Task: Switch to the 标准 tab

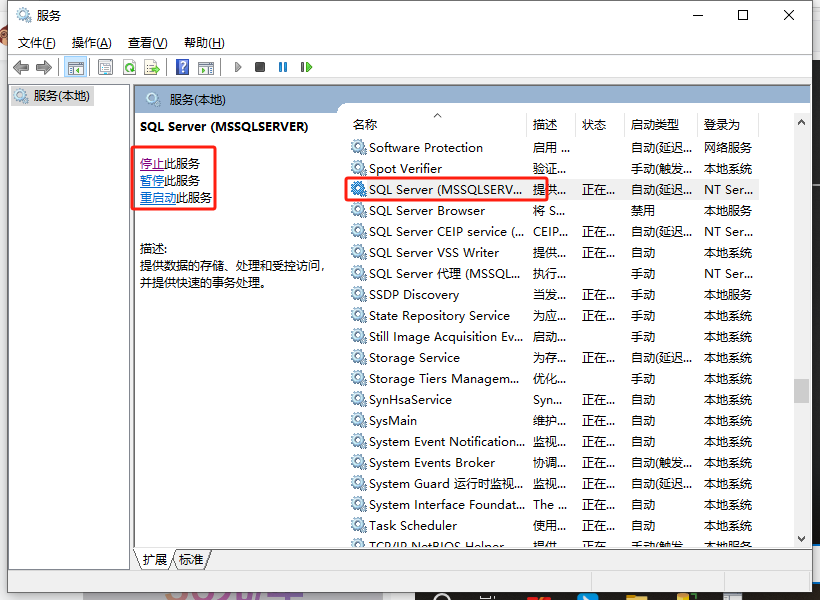Action: tap(191, 560)
